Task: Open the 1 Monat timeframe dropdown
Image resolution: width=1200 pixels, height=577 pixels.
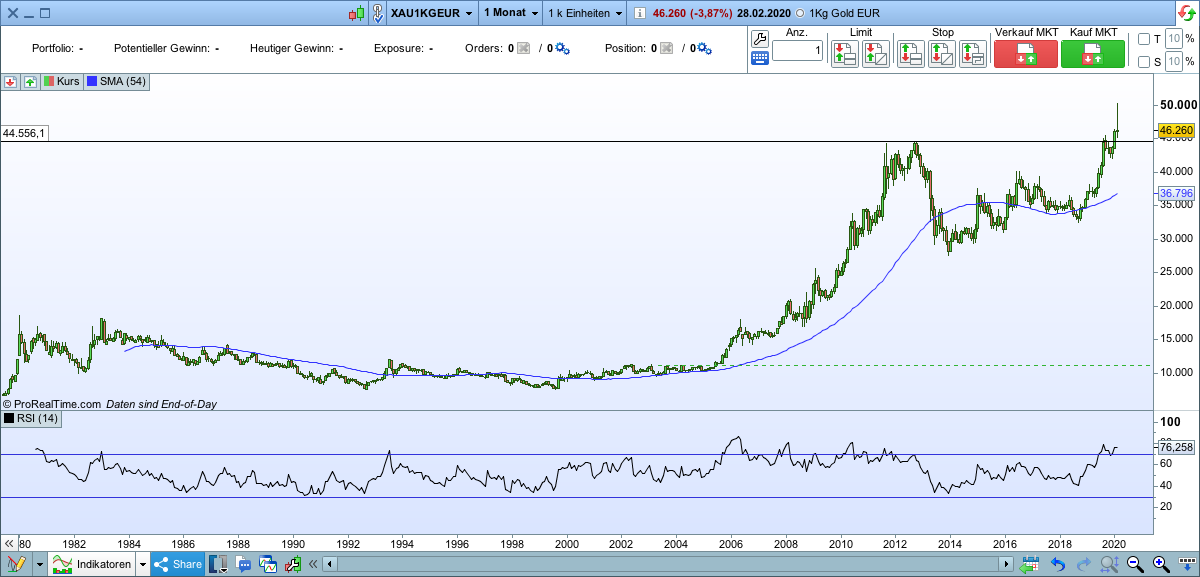Action: [x=510, y=13]
